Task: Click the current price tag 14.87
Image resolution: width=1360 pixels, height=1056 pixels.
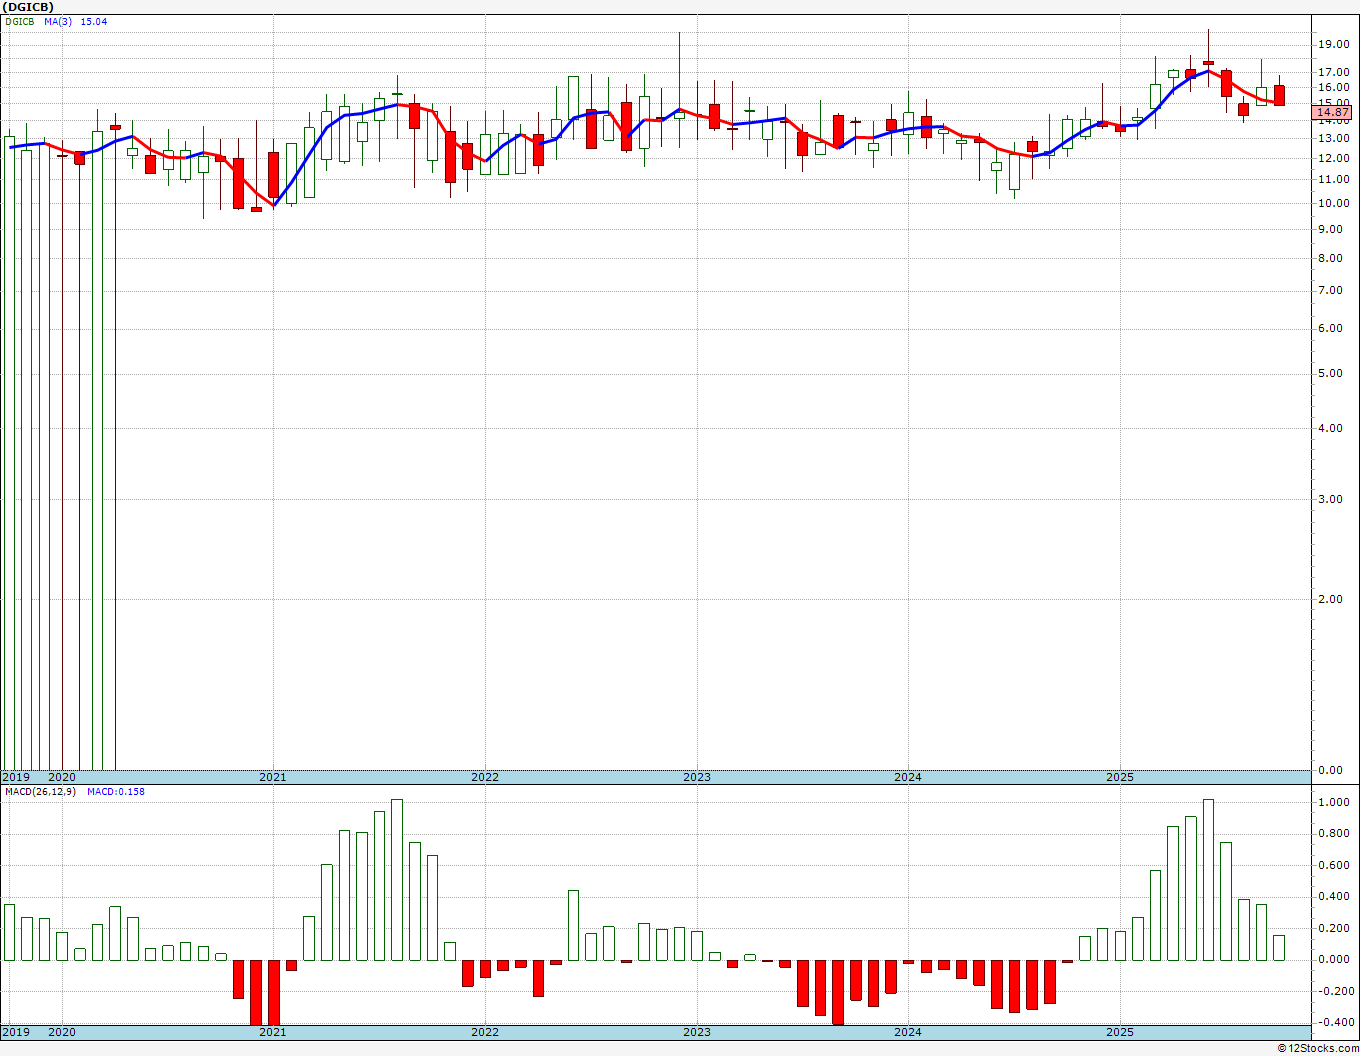Action: click(1334, 113)
